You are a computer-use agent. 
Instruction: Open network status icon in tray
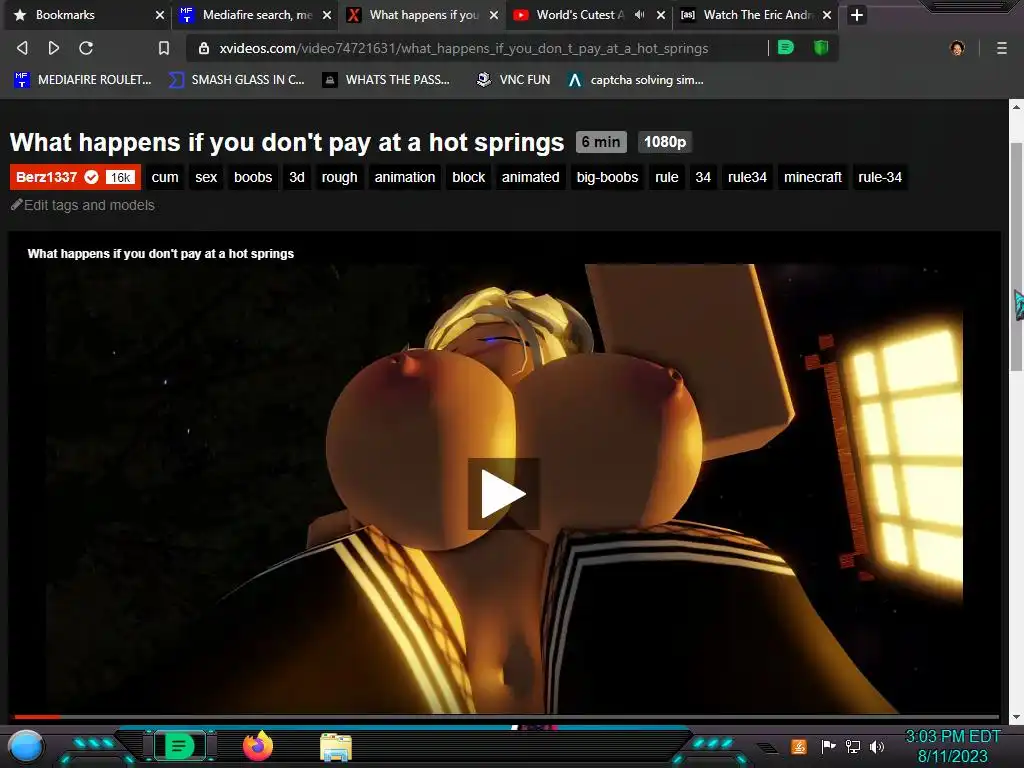tap(852, 746)
